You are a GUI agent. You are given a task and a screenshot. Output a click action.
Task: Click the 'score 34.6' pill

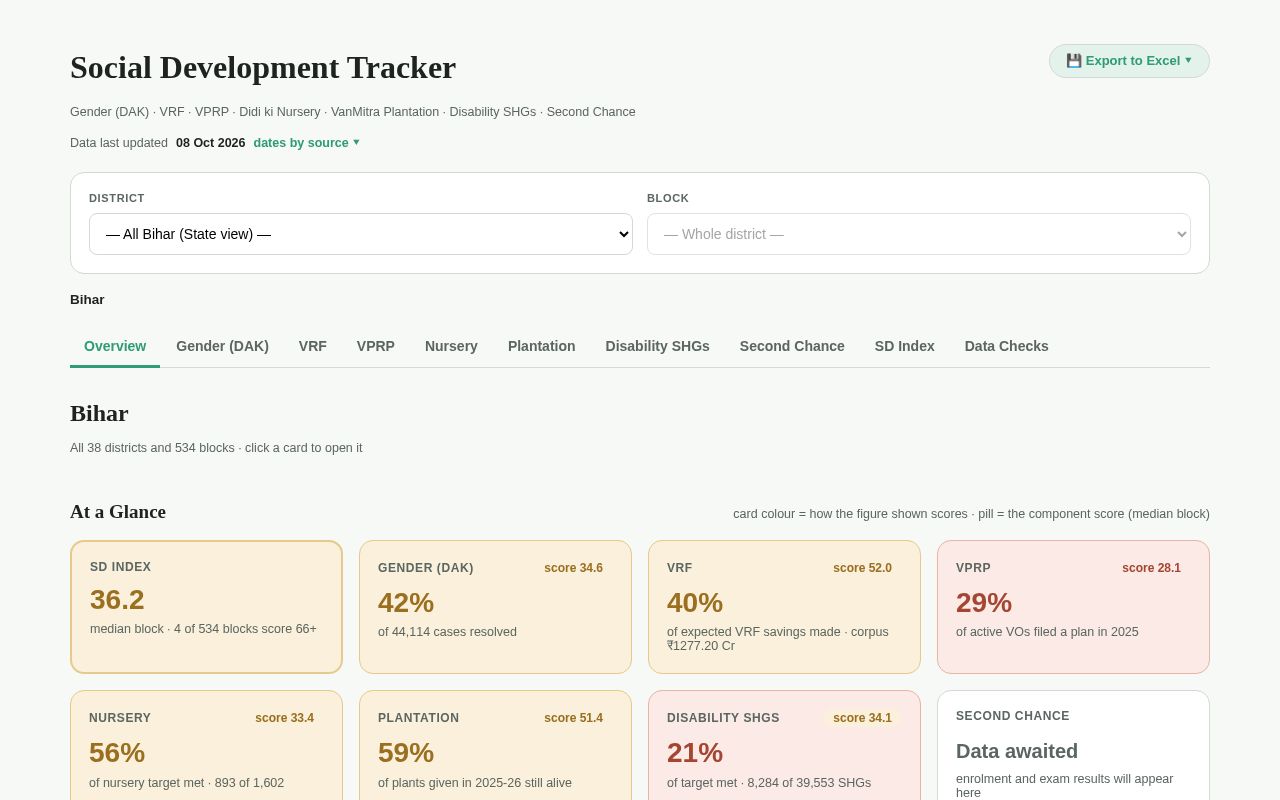coord(573,568)
